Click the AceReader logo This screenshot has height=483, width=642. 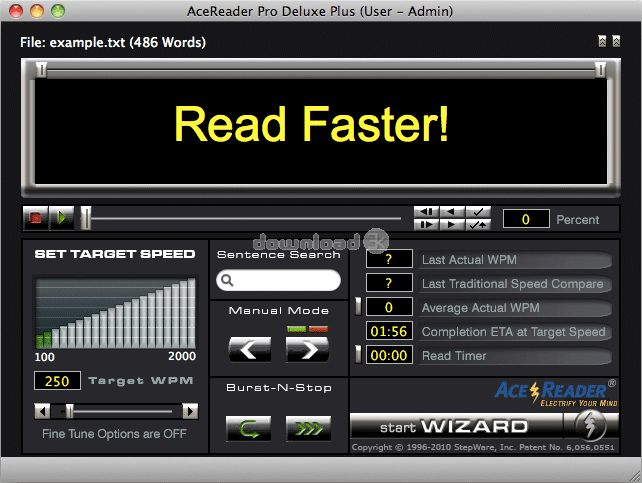coord(550,393)
